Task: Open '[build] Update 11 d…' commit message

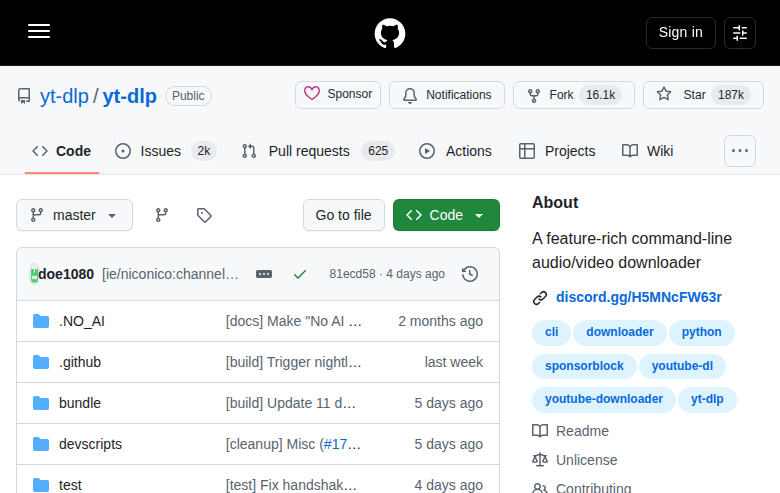Action: (x=291, y=403)
